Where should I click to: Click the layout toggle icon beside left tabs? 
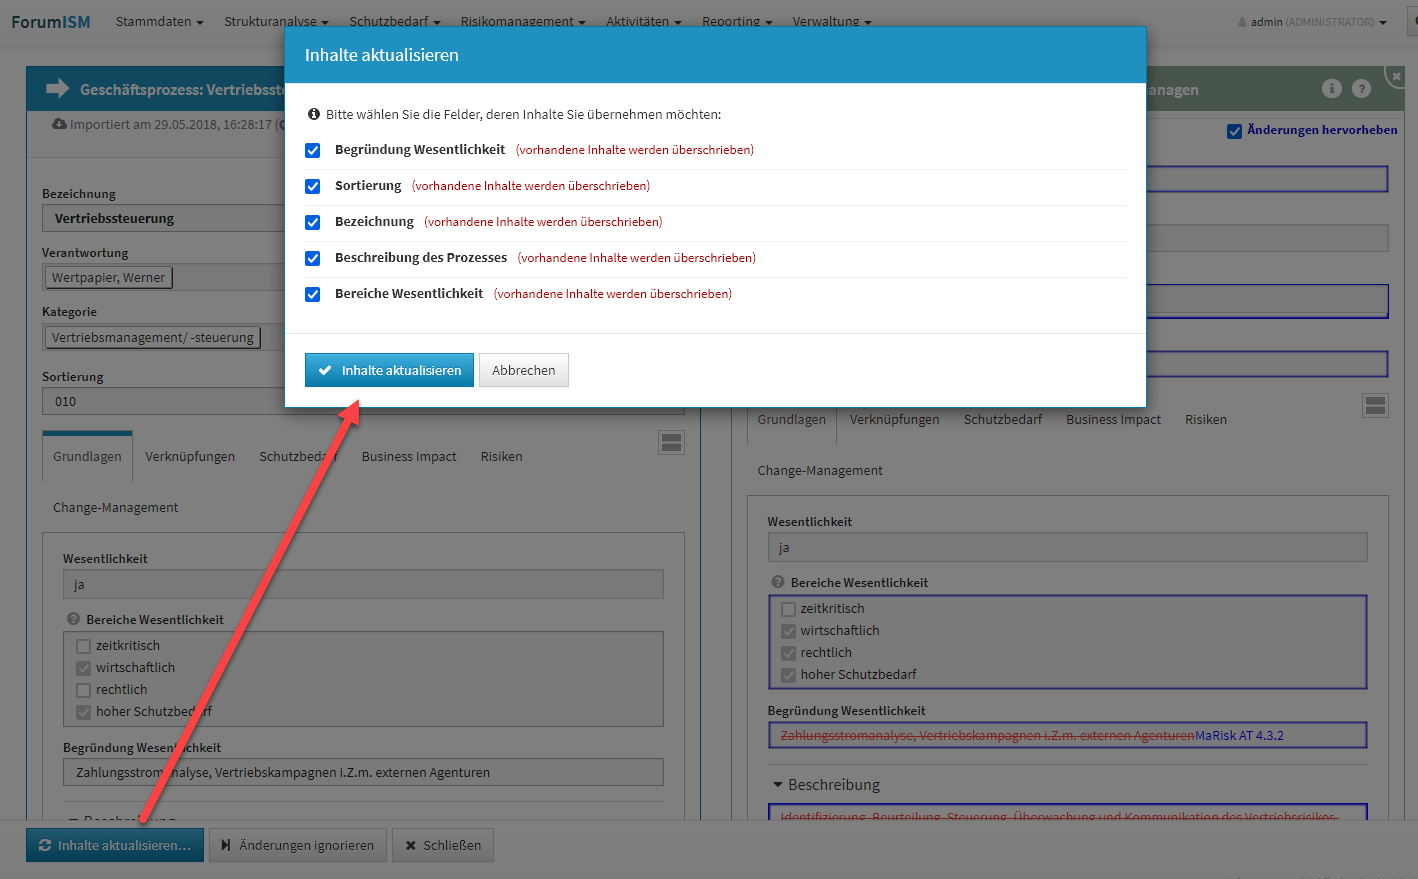pos(671,443)
